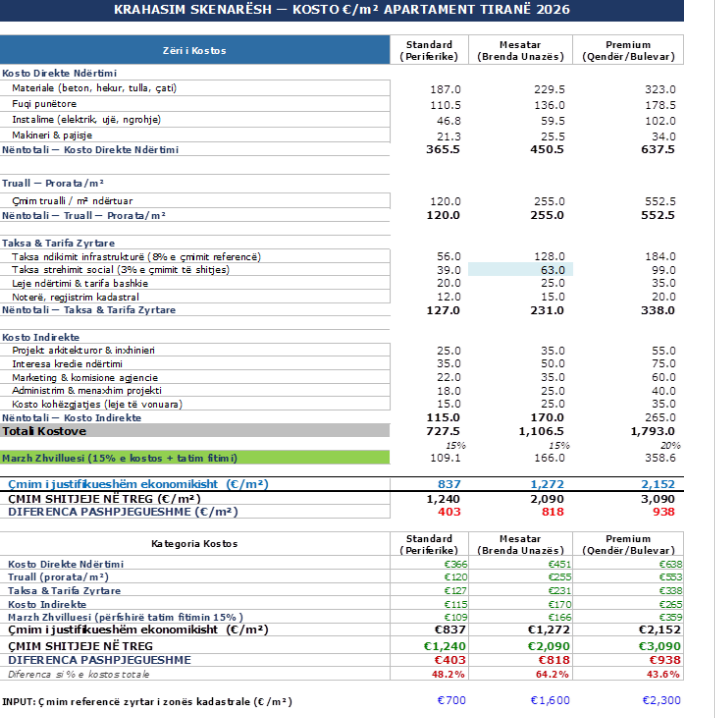Select the Kategoria Kostos header cell
Screen dimensions: 715x718
click(195, 544)
